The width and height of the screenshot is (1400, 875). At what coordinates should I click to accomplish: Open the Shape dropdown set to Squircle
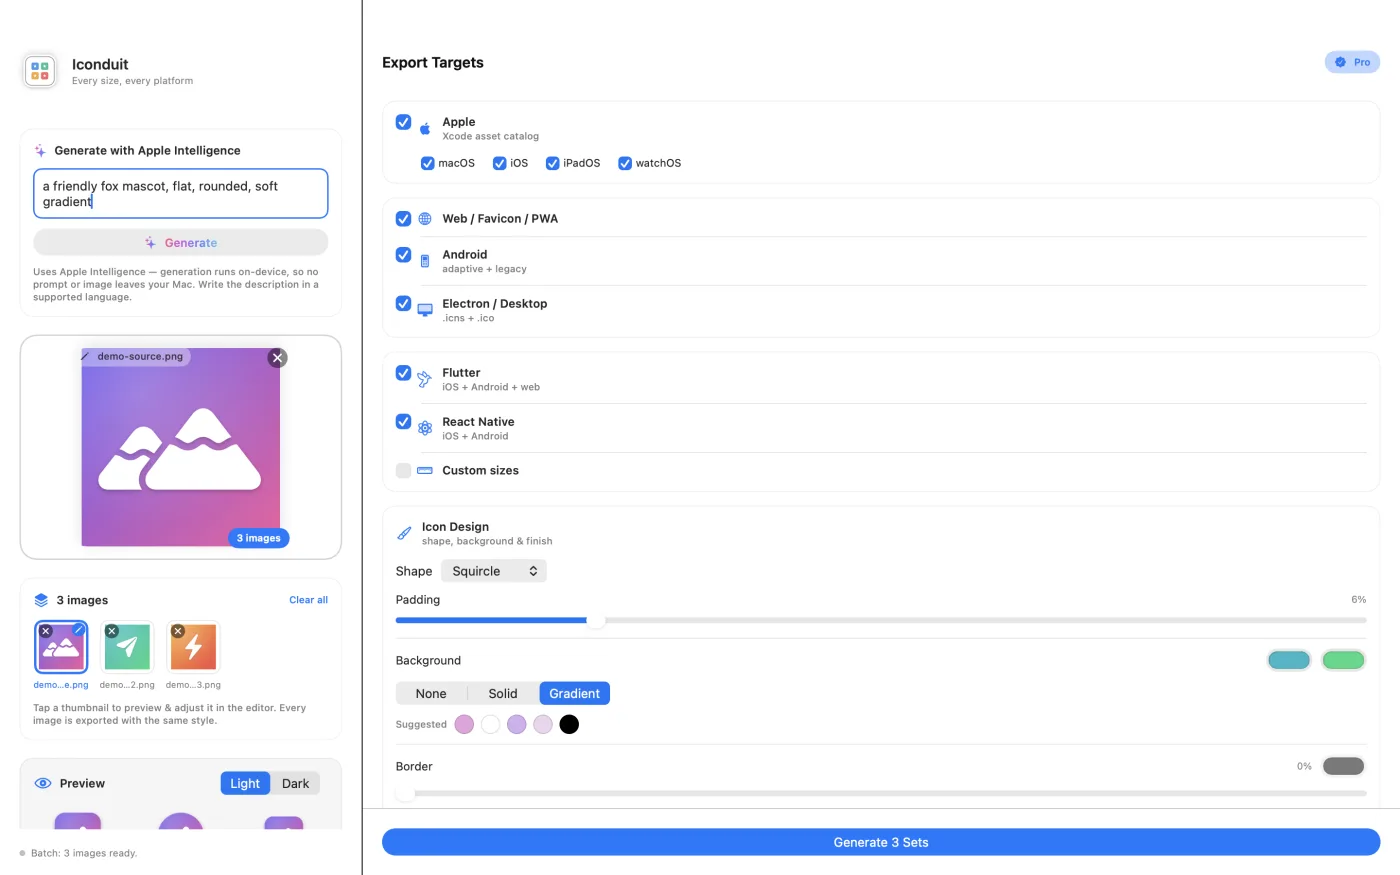(x=494, y=571)
